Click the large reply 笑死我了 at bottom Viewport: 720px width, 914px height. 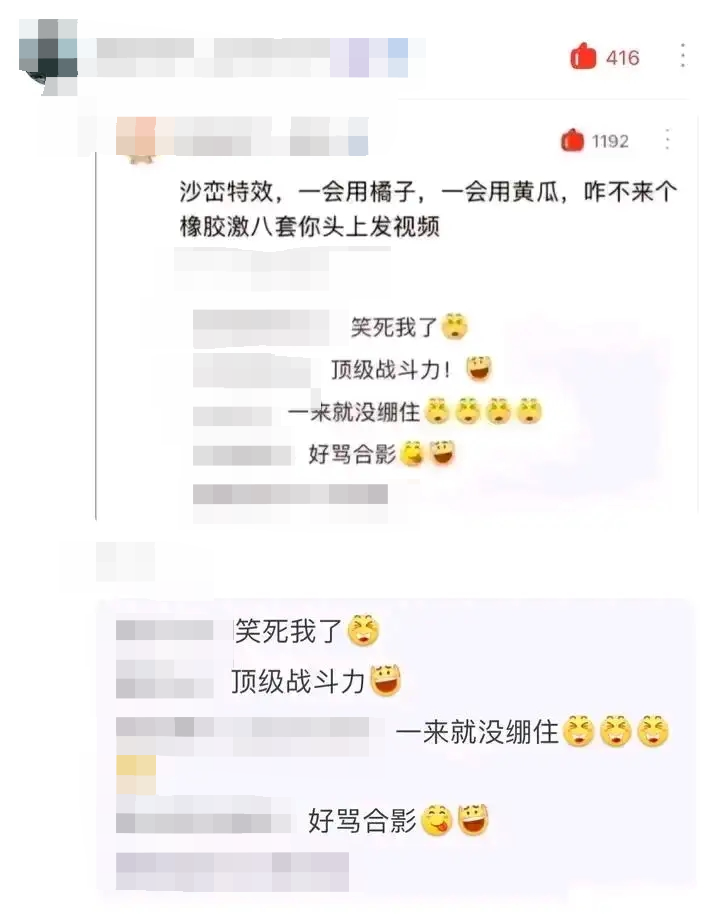(287, 631)
